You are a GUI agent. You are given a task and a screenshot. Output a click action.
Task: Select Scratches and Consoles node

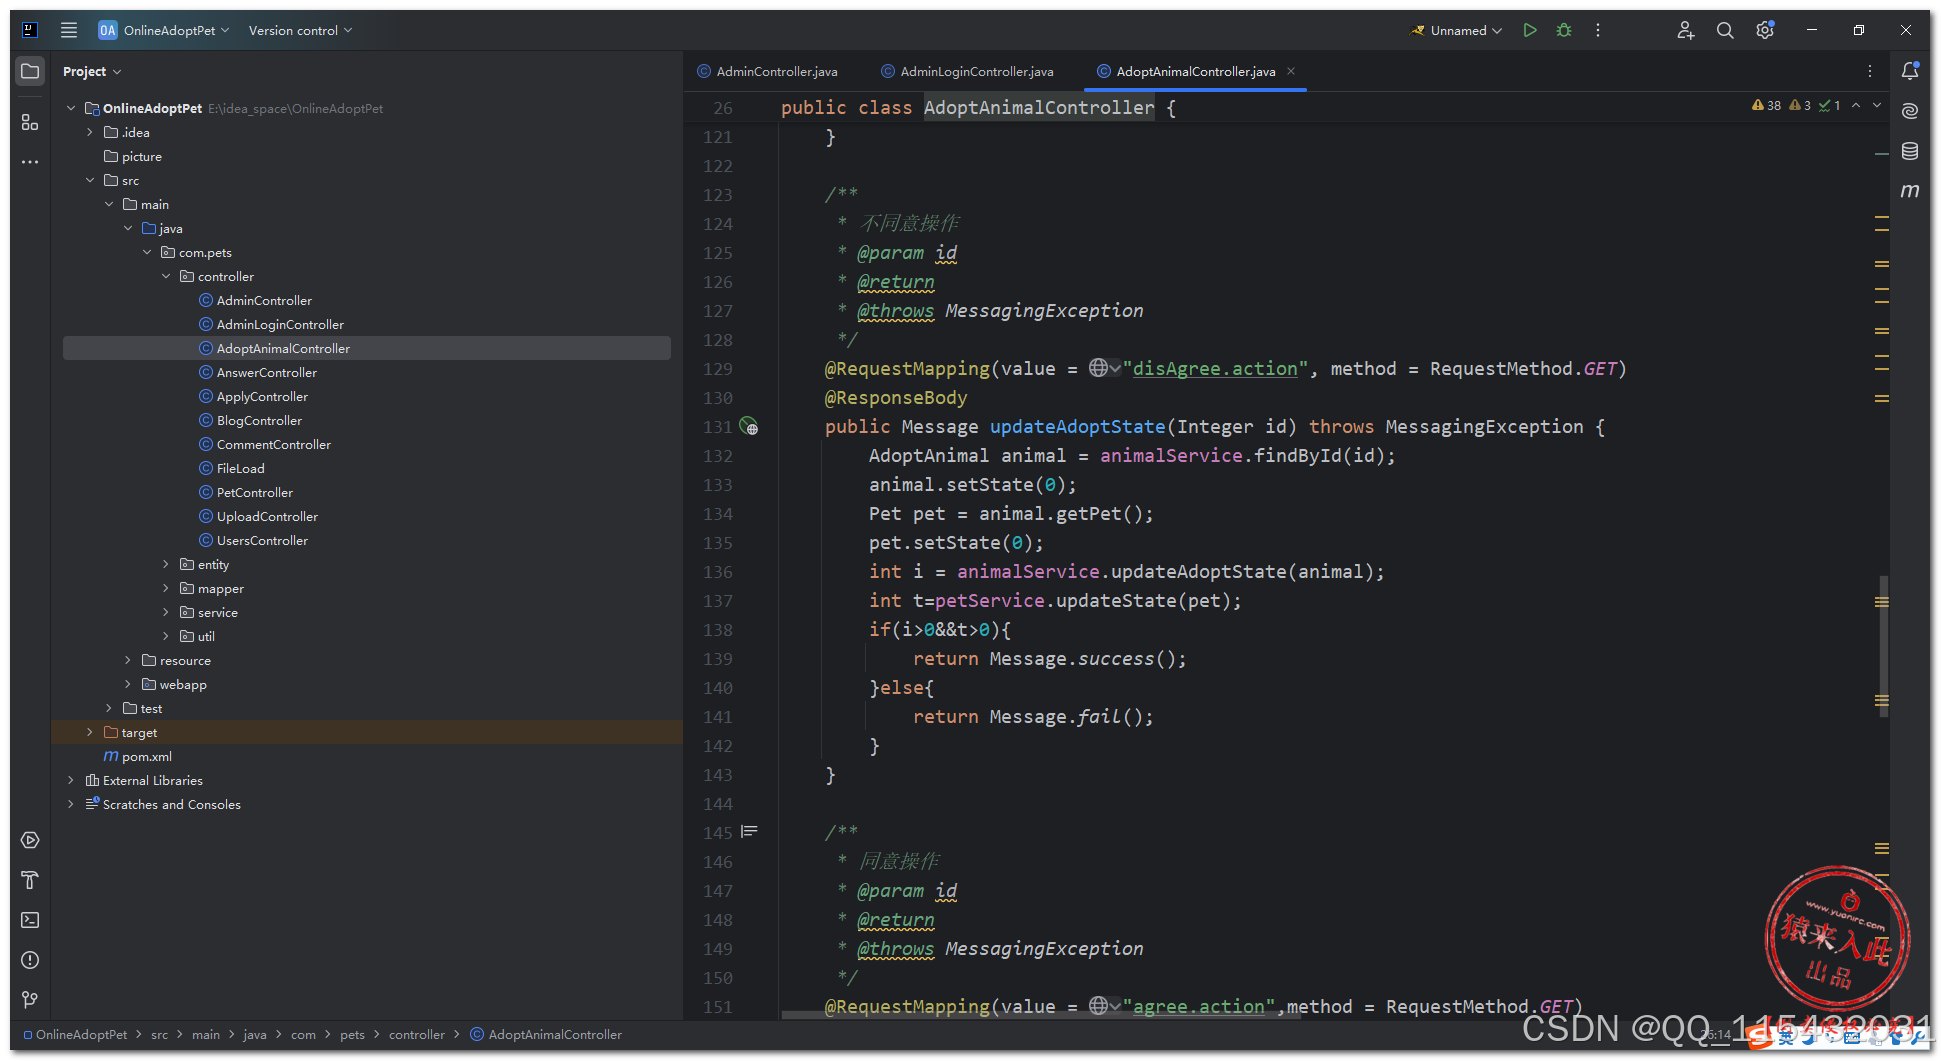pyautogui.click(x=171, y=804)
